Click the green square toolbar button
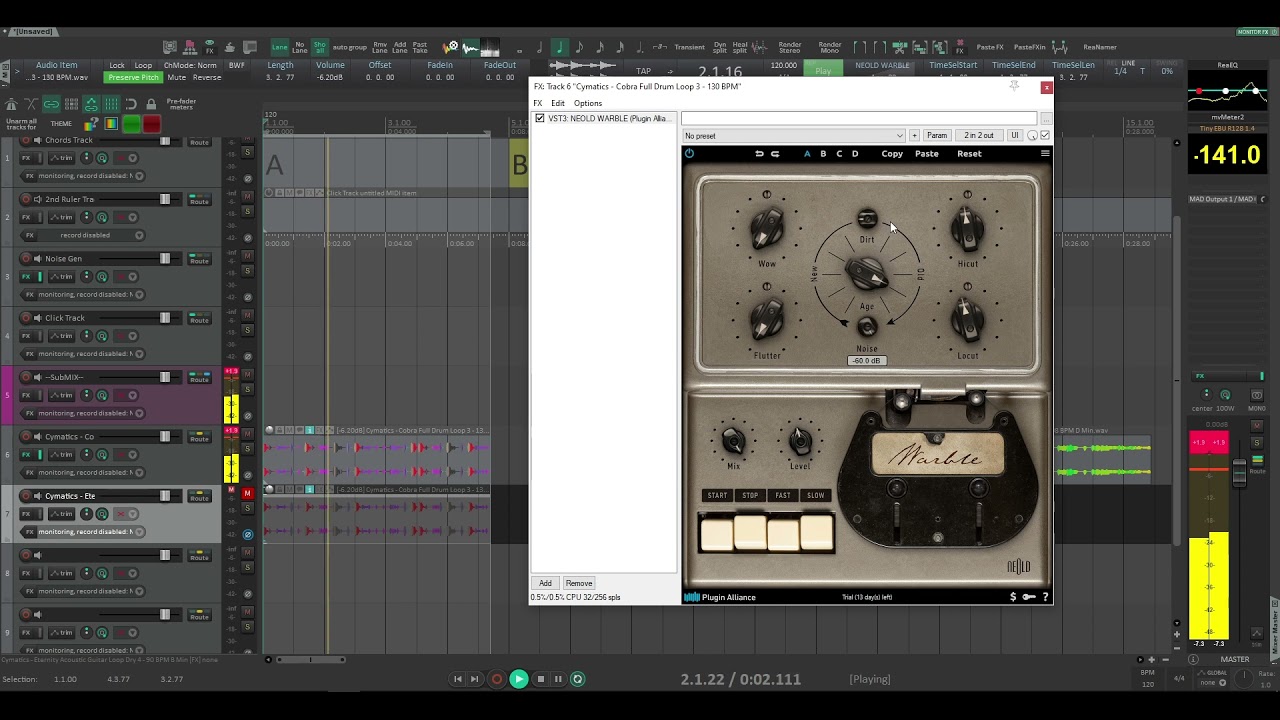 [x=131, y=124]
